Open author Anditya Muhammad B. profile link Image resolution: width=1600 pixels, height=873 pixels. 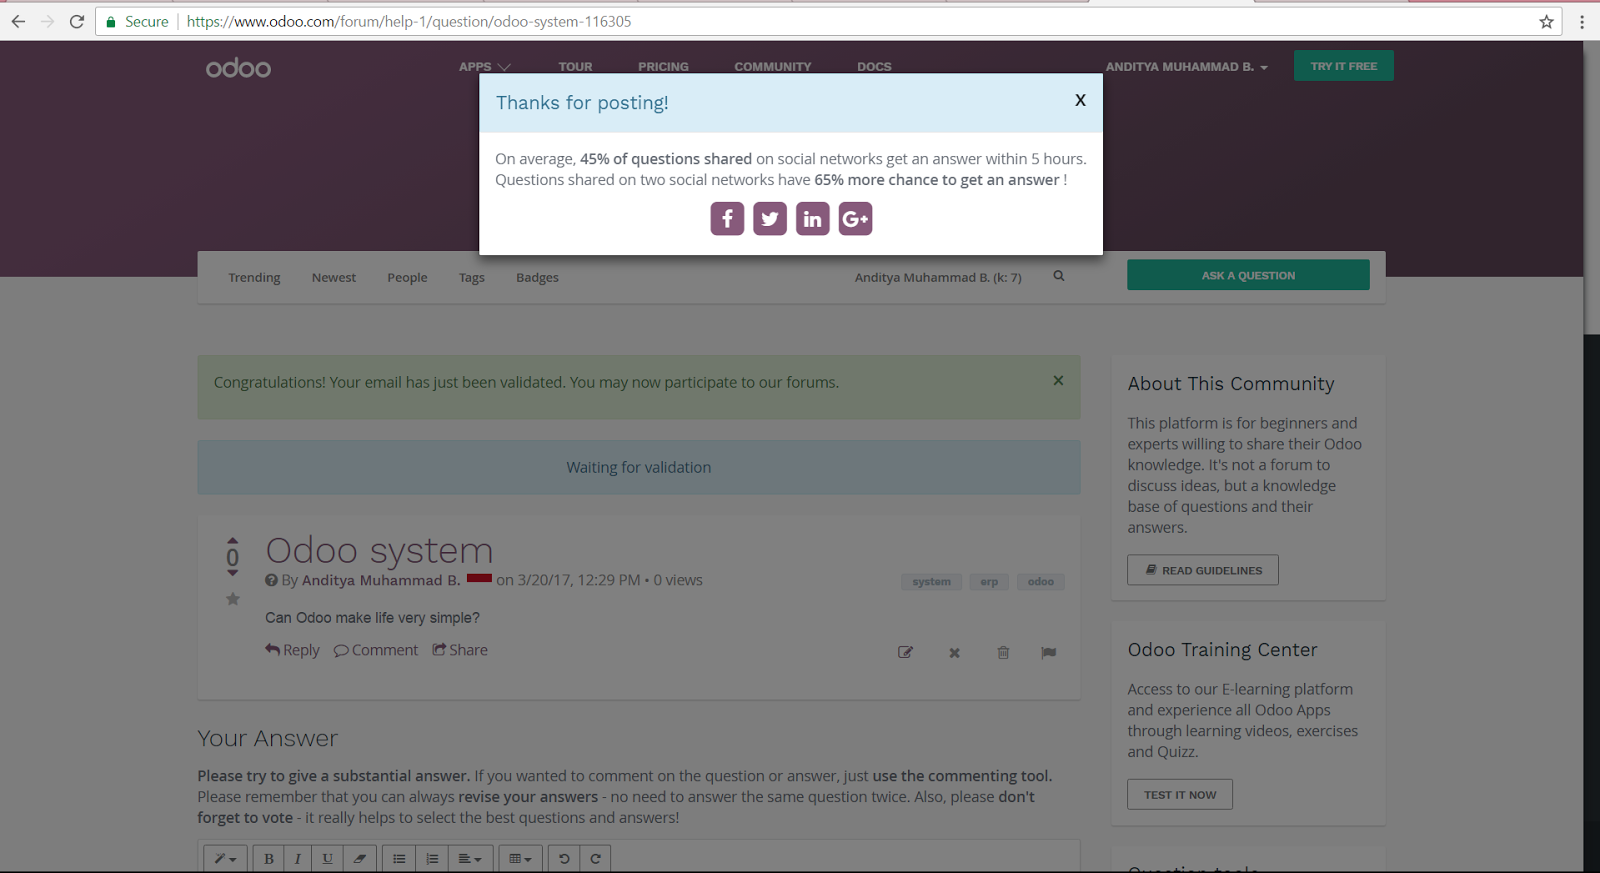(381, 580)
